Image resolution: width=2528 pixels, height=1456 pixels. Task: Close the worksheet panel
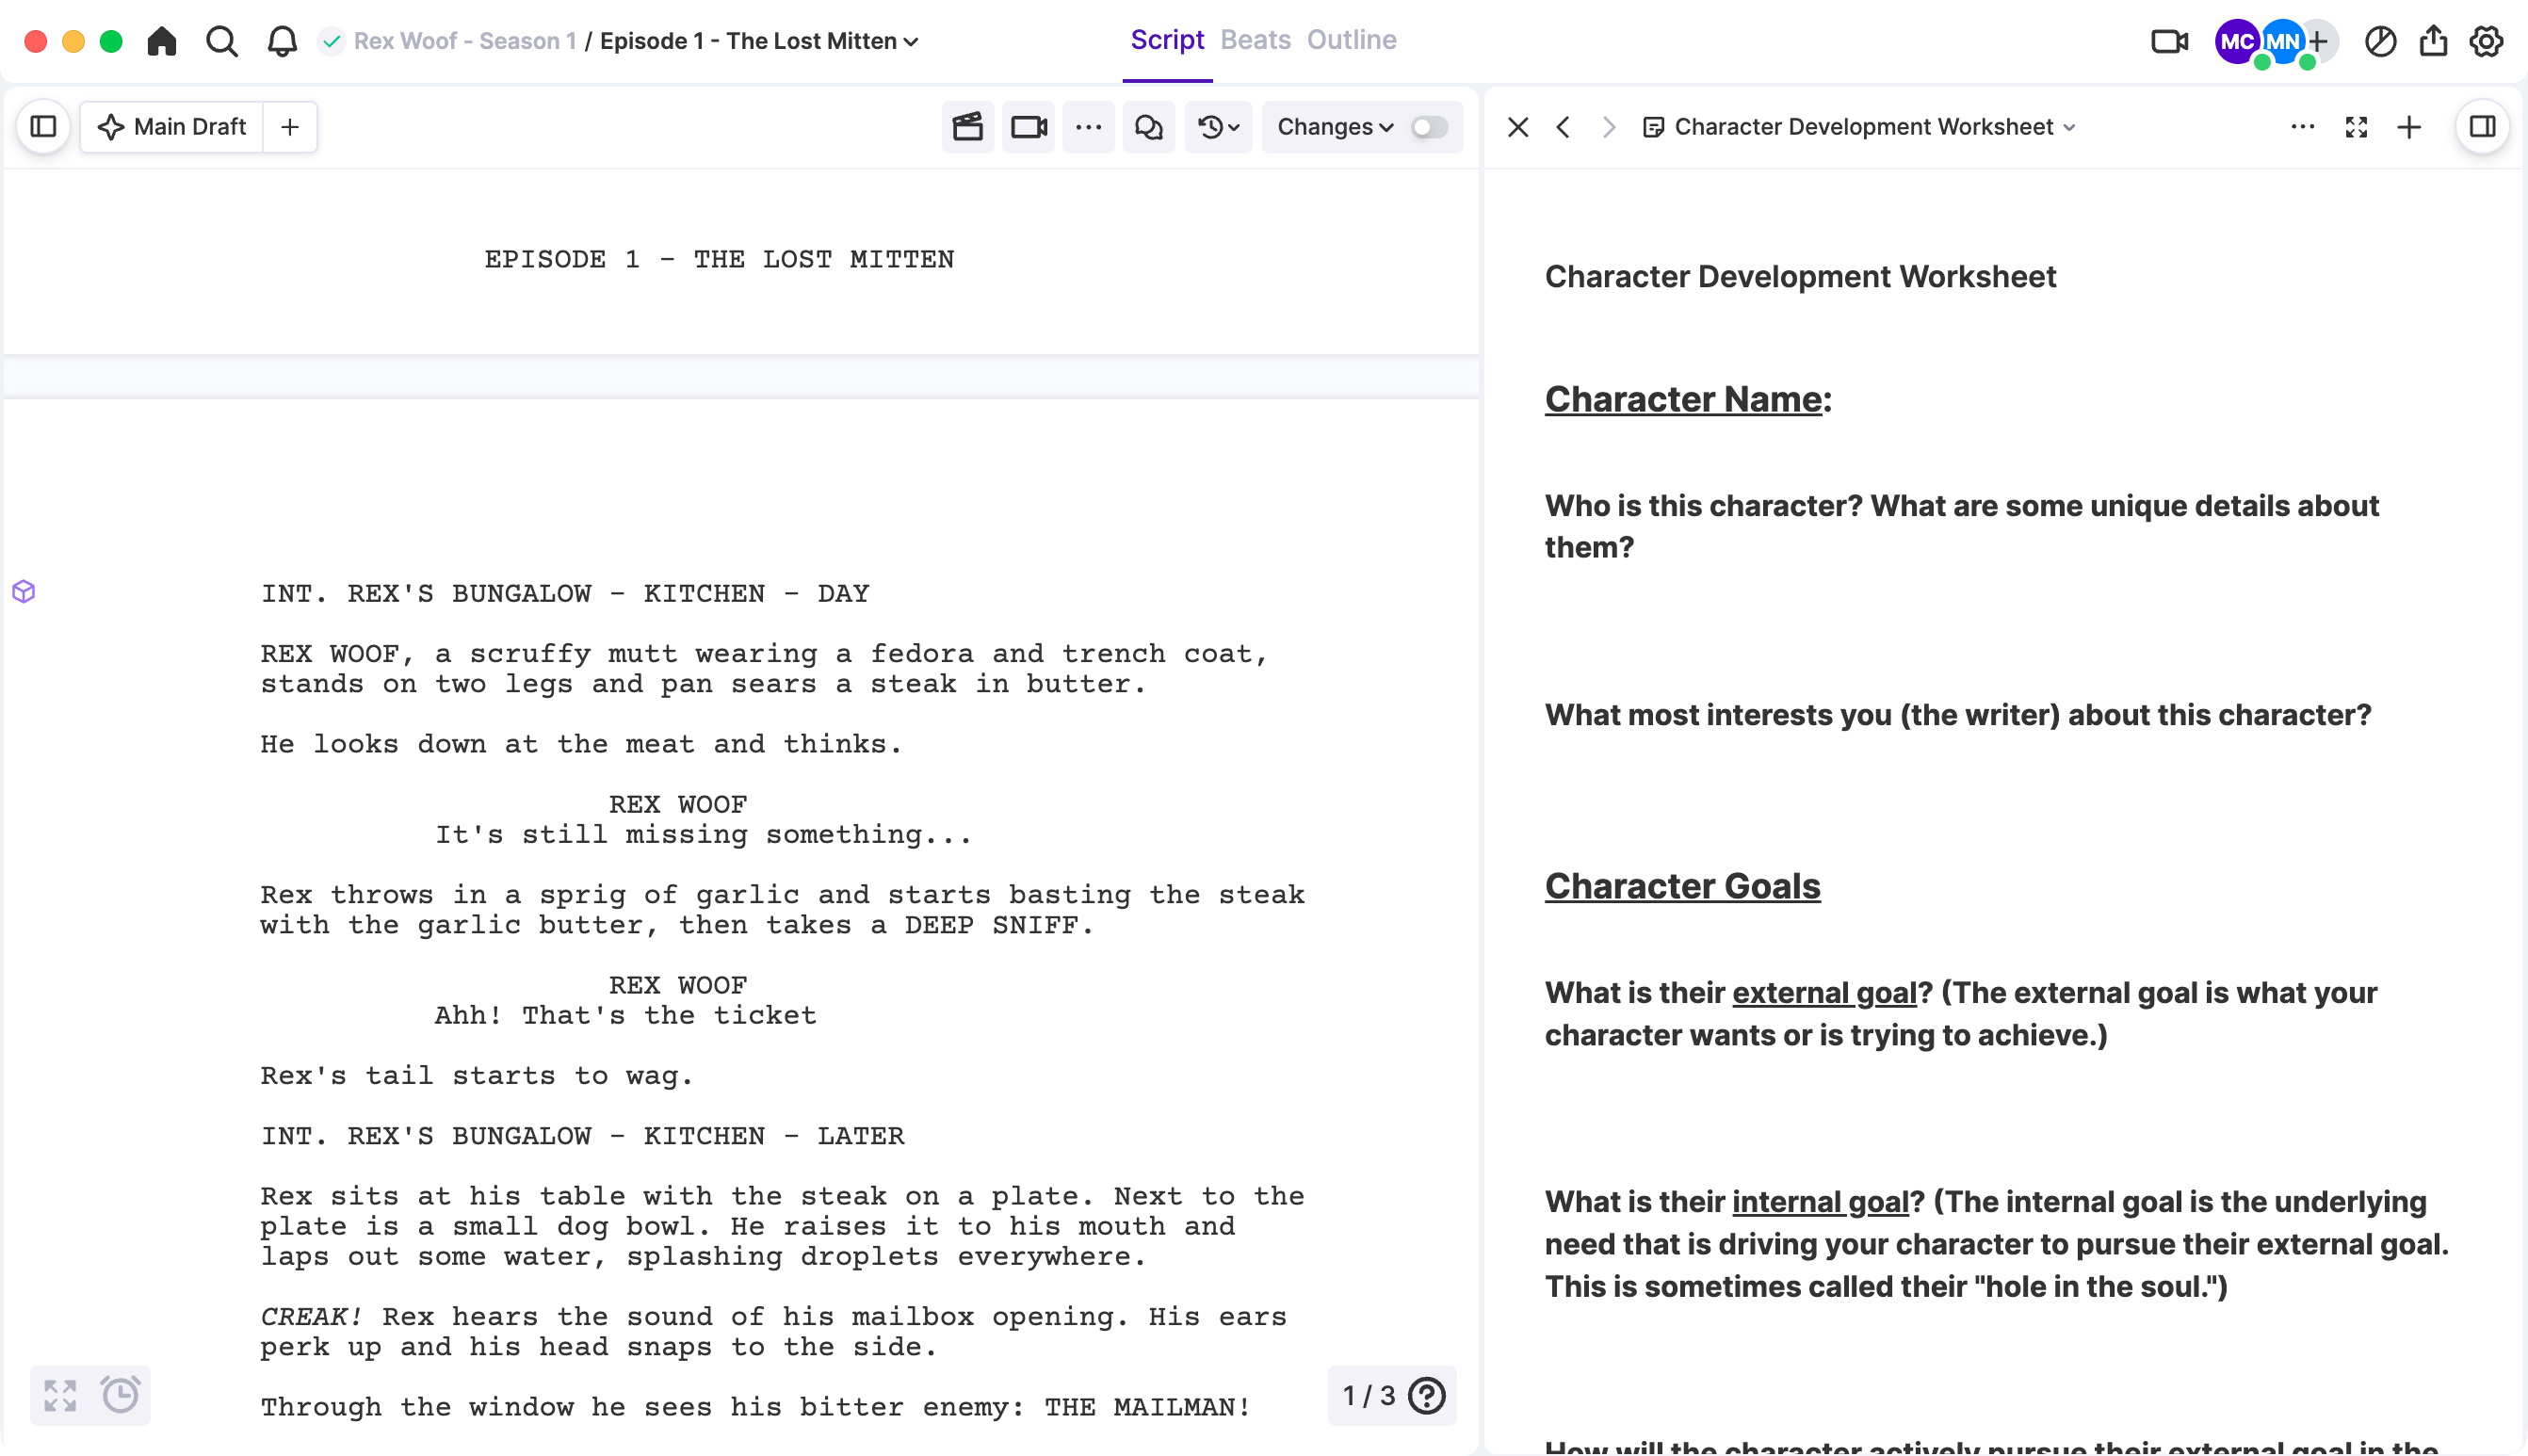1518,127
